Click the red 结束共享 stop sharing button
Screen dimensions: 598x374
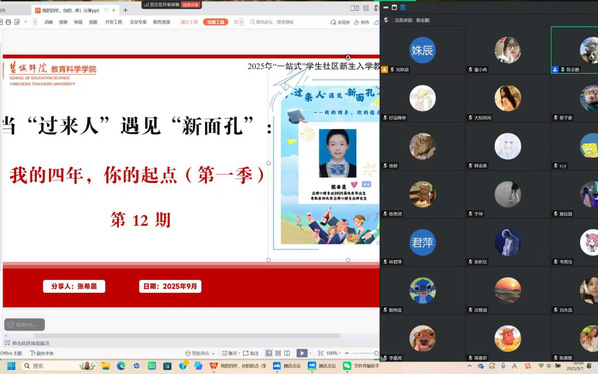click(x=191, y=5)
